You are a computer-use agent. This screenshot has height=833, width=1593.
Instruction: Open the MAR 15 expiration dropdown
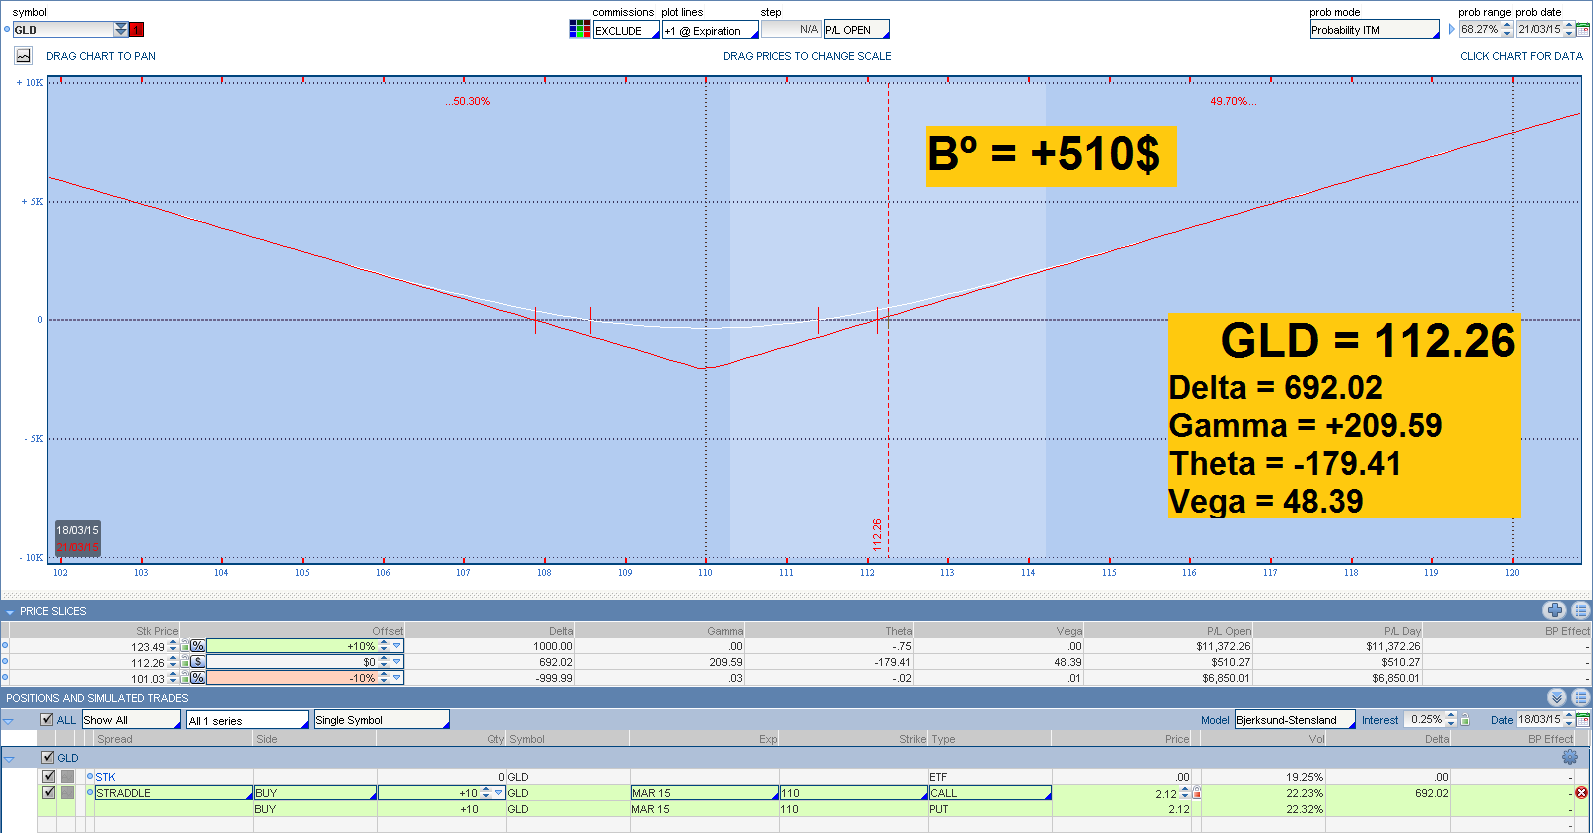[705, 793]
